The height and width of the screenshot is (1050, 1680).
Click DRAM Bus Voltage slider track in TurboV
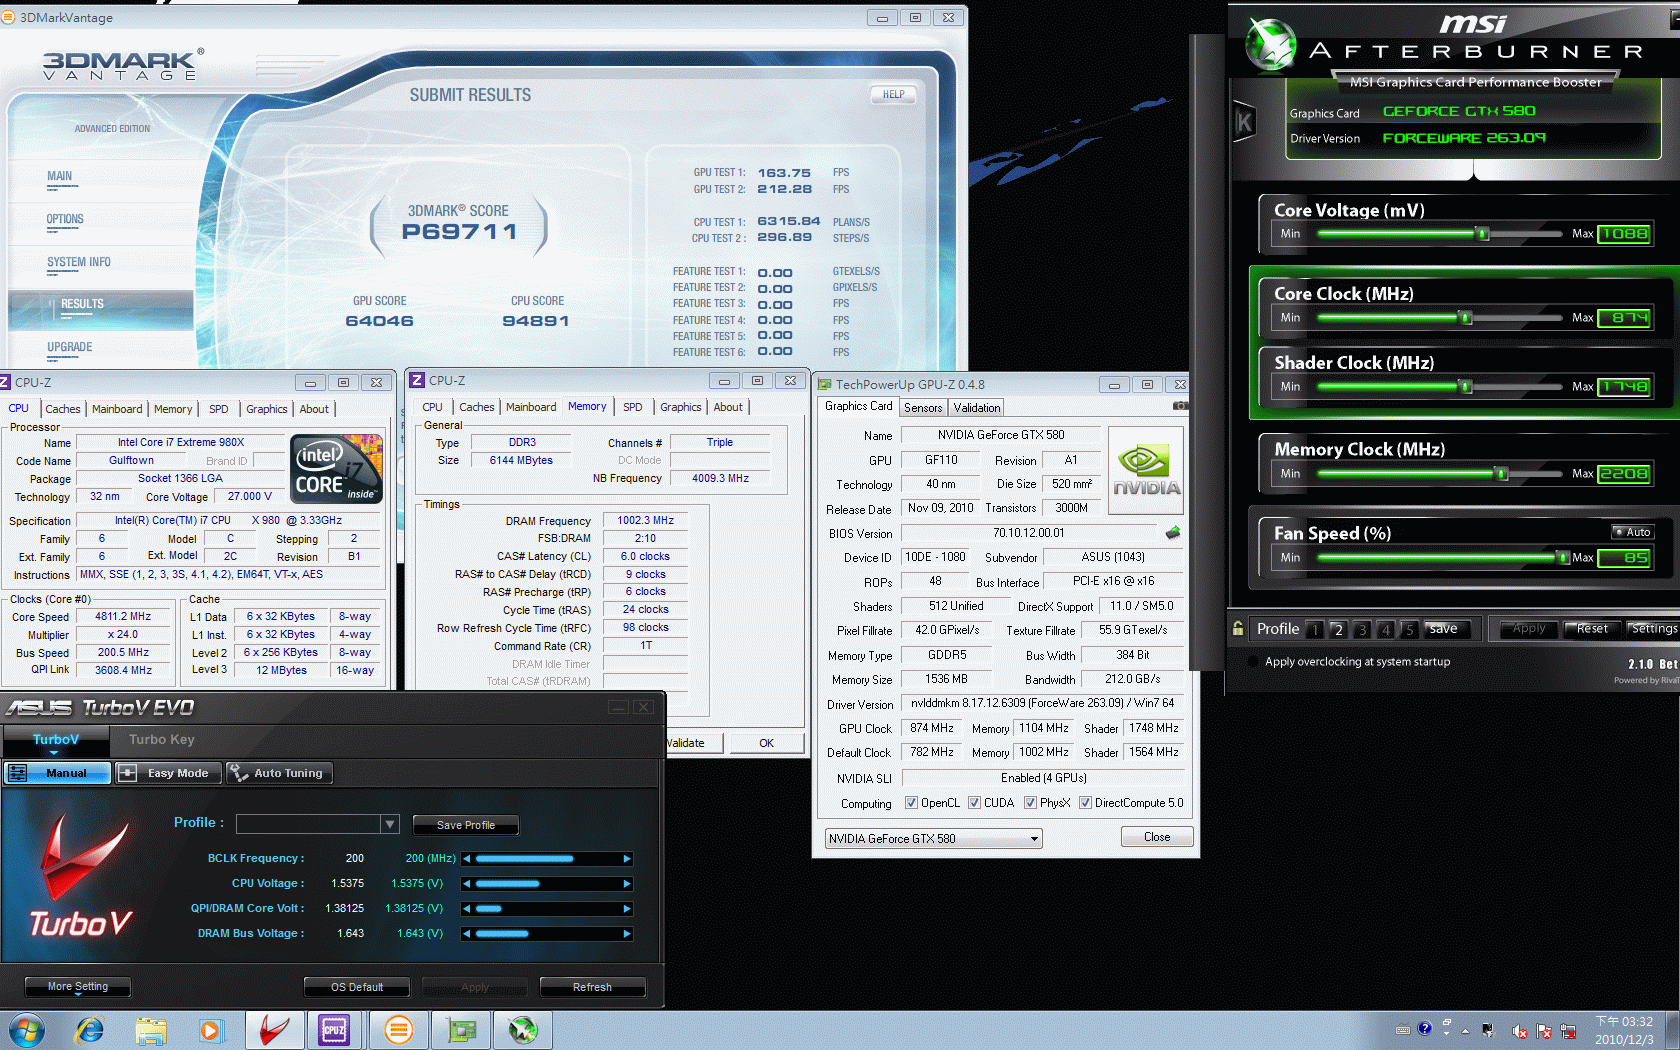(547, 934)
